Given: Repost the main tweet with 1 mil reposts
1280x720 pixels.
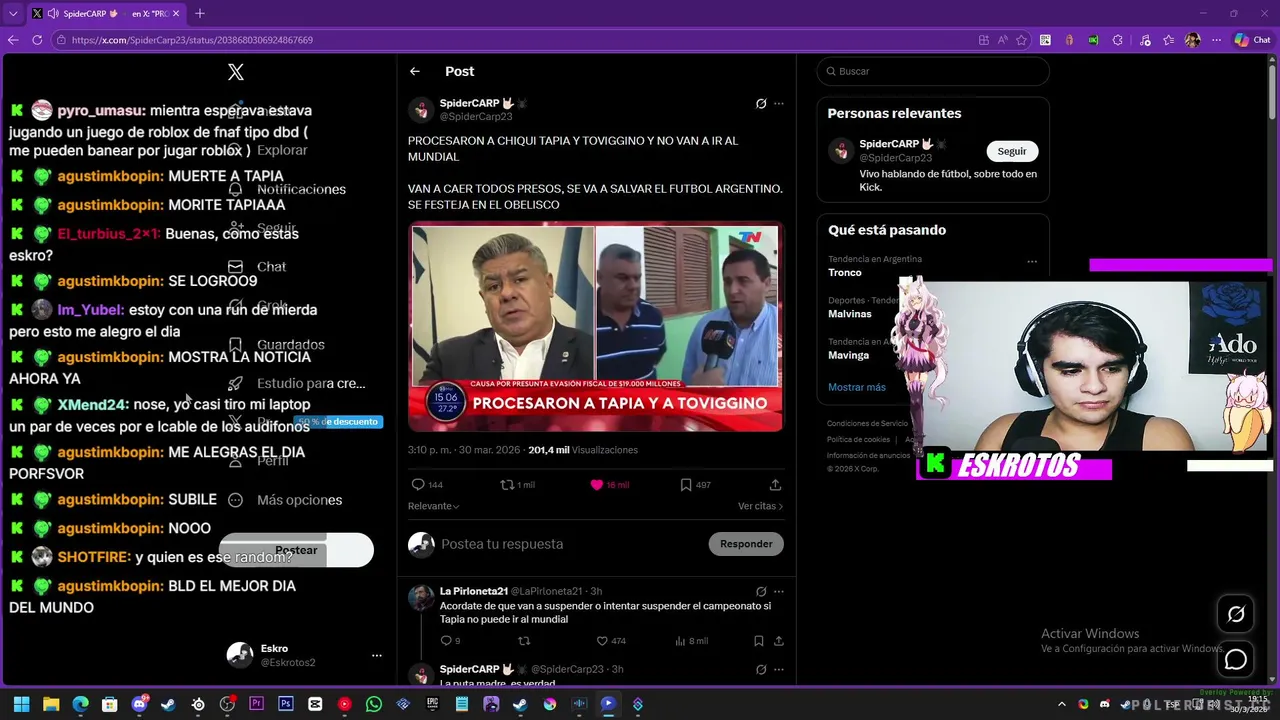Looking at the screenshot, I should [x=517, y=485].
